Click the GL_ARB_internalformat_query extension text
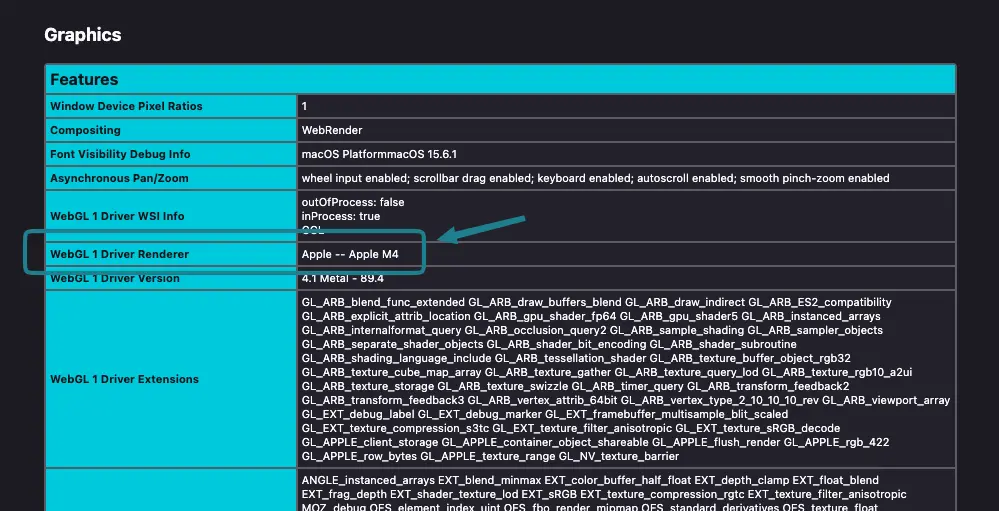 (382, 330)
